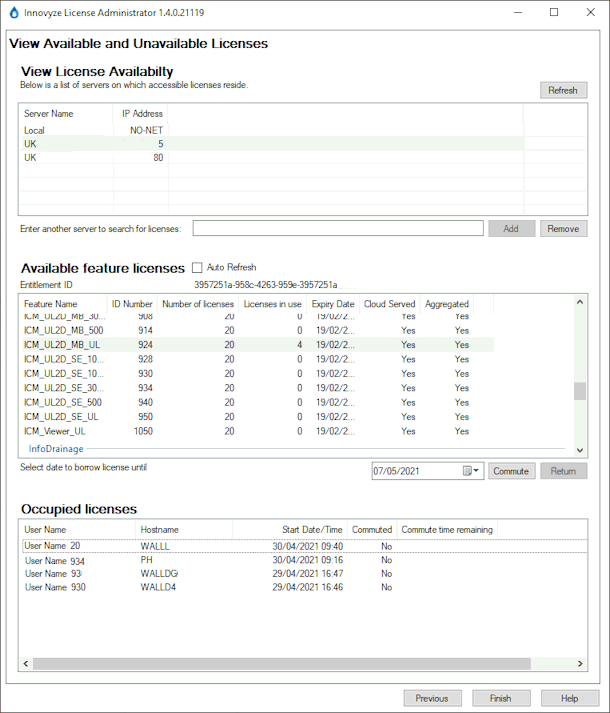The width and height of the screenshot is (610, 713).
Task: Select the feature row with ID 934
Action: (257, 388)
